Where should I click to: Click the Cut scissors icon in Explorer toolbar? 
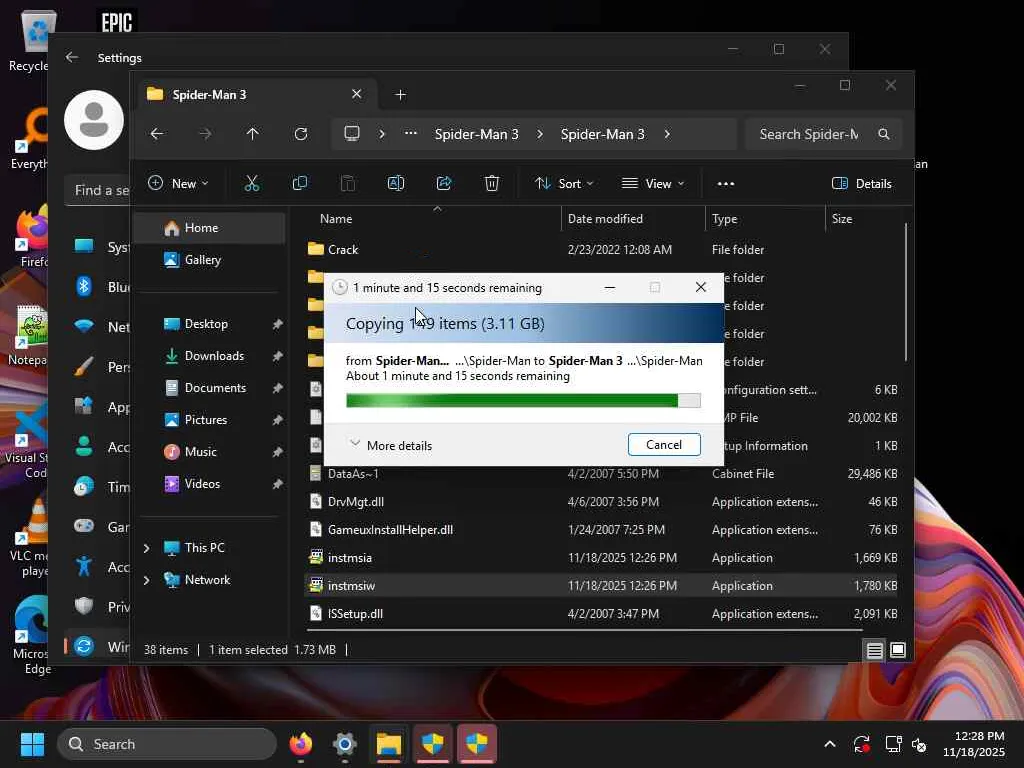click(x=251, y=184)
